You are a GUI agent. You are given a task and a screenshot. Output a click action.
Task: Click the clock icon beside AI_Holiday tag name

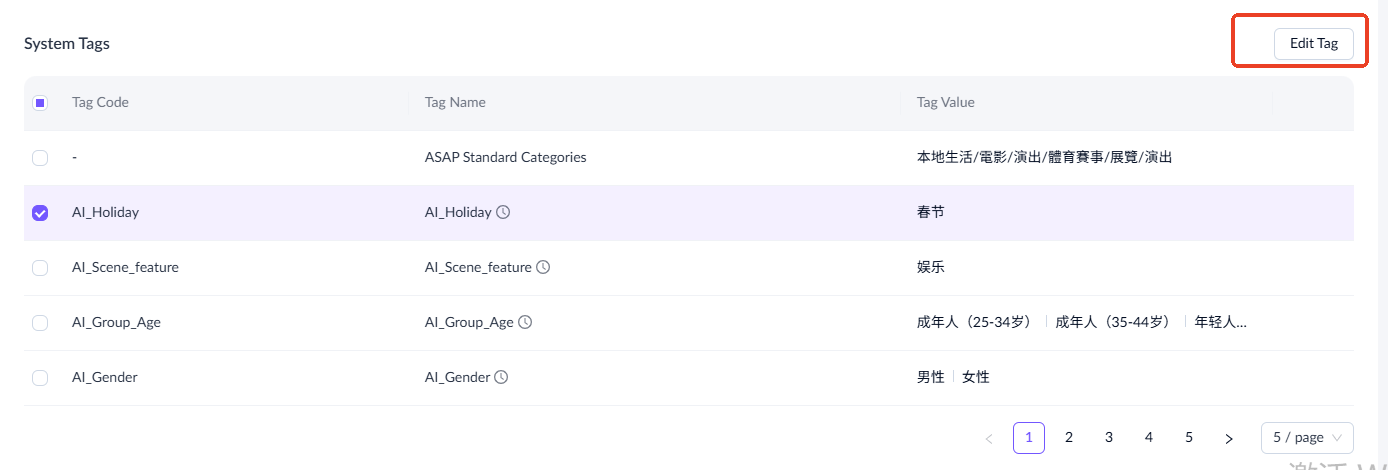pos(504,212)
